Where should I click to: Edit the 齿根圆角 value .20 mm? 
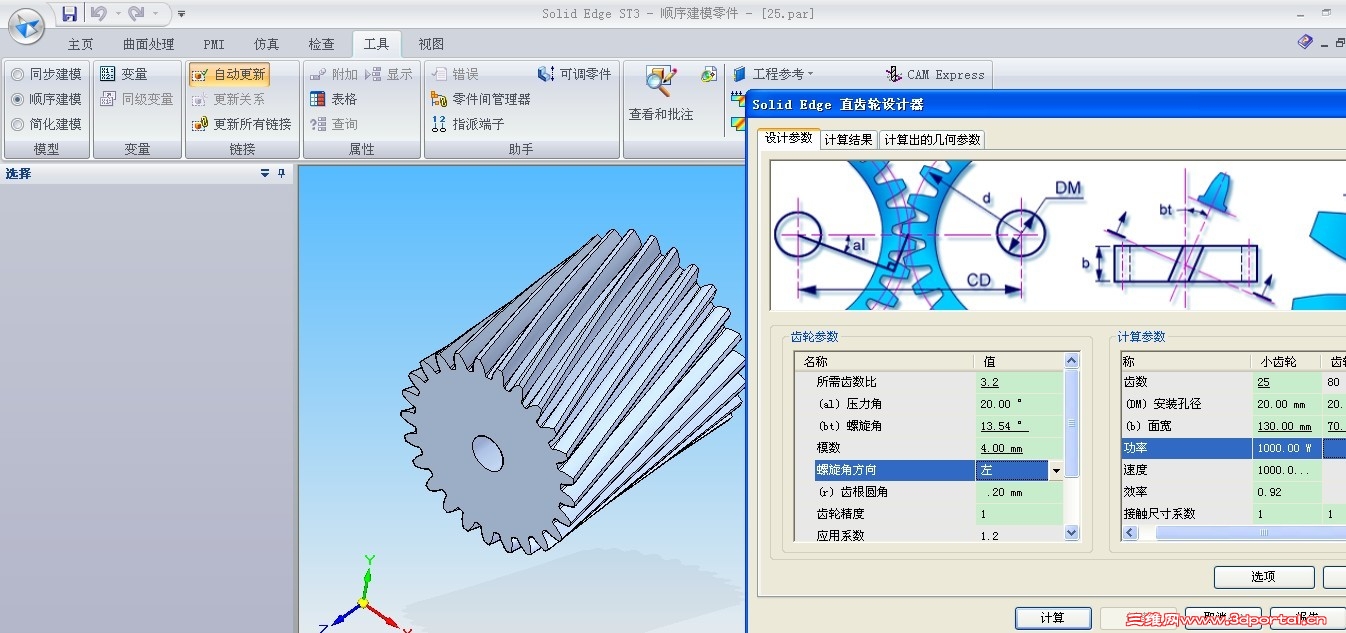tap(1019, 492)
